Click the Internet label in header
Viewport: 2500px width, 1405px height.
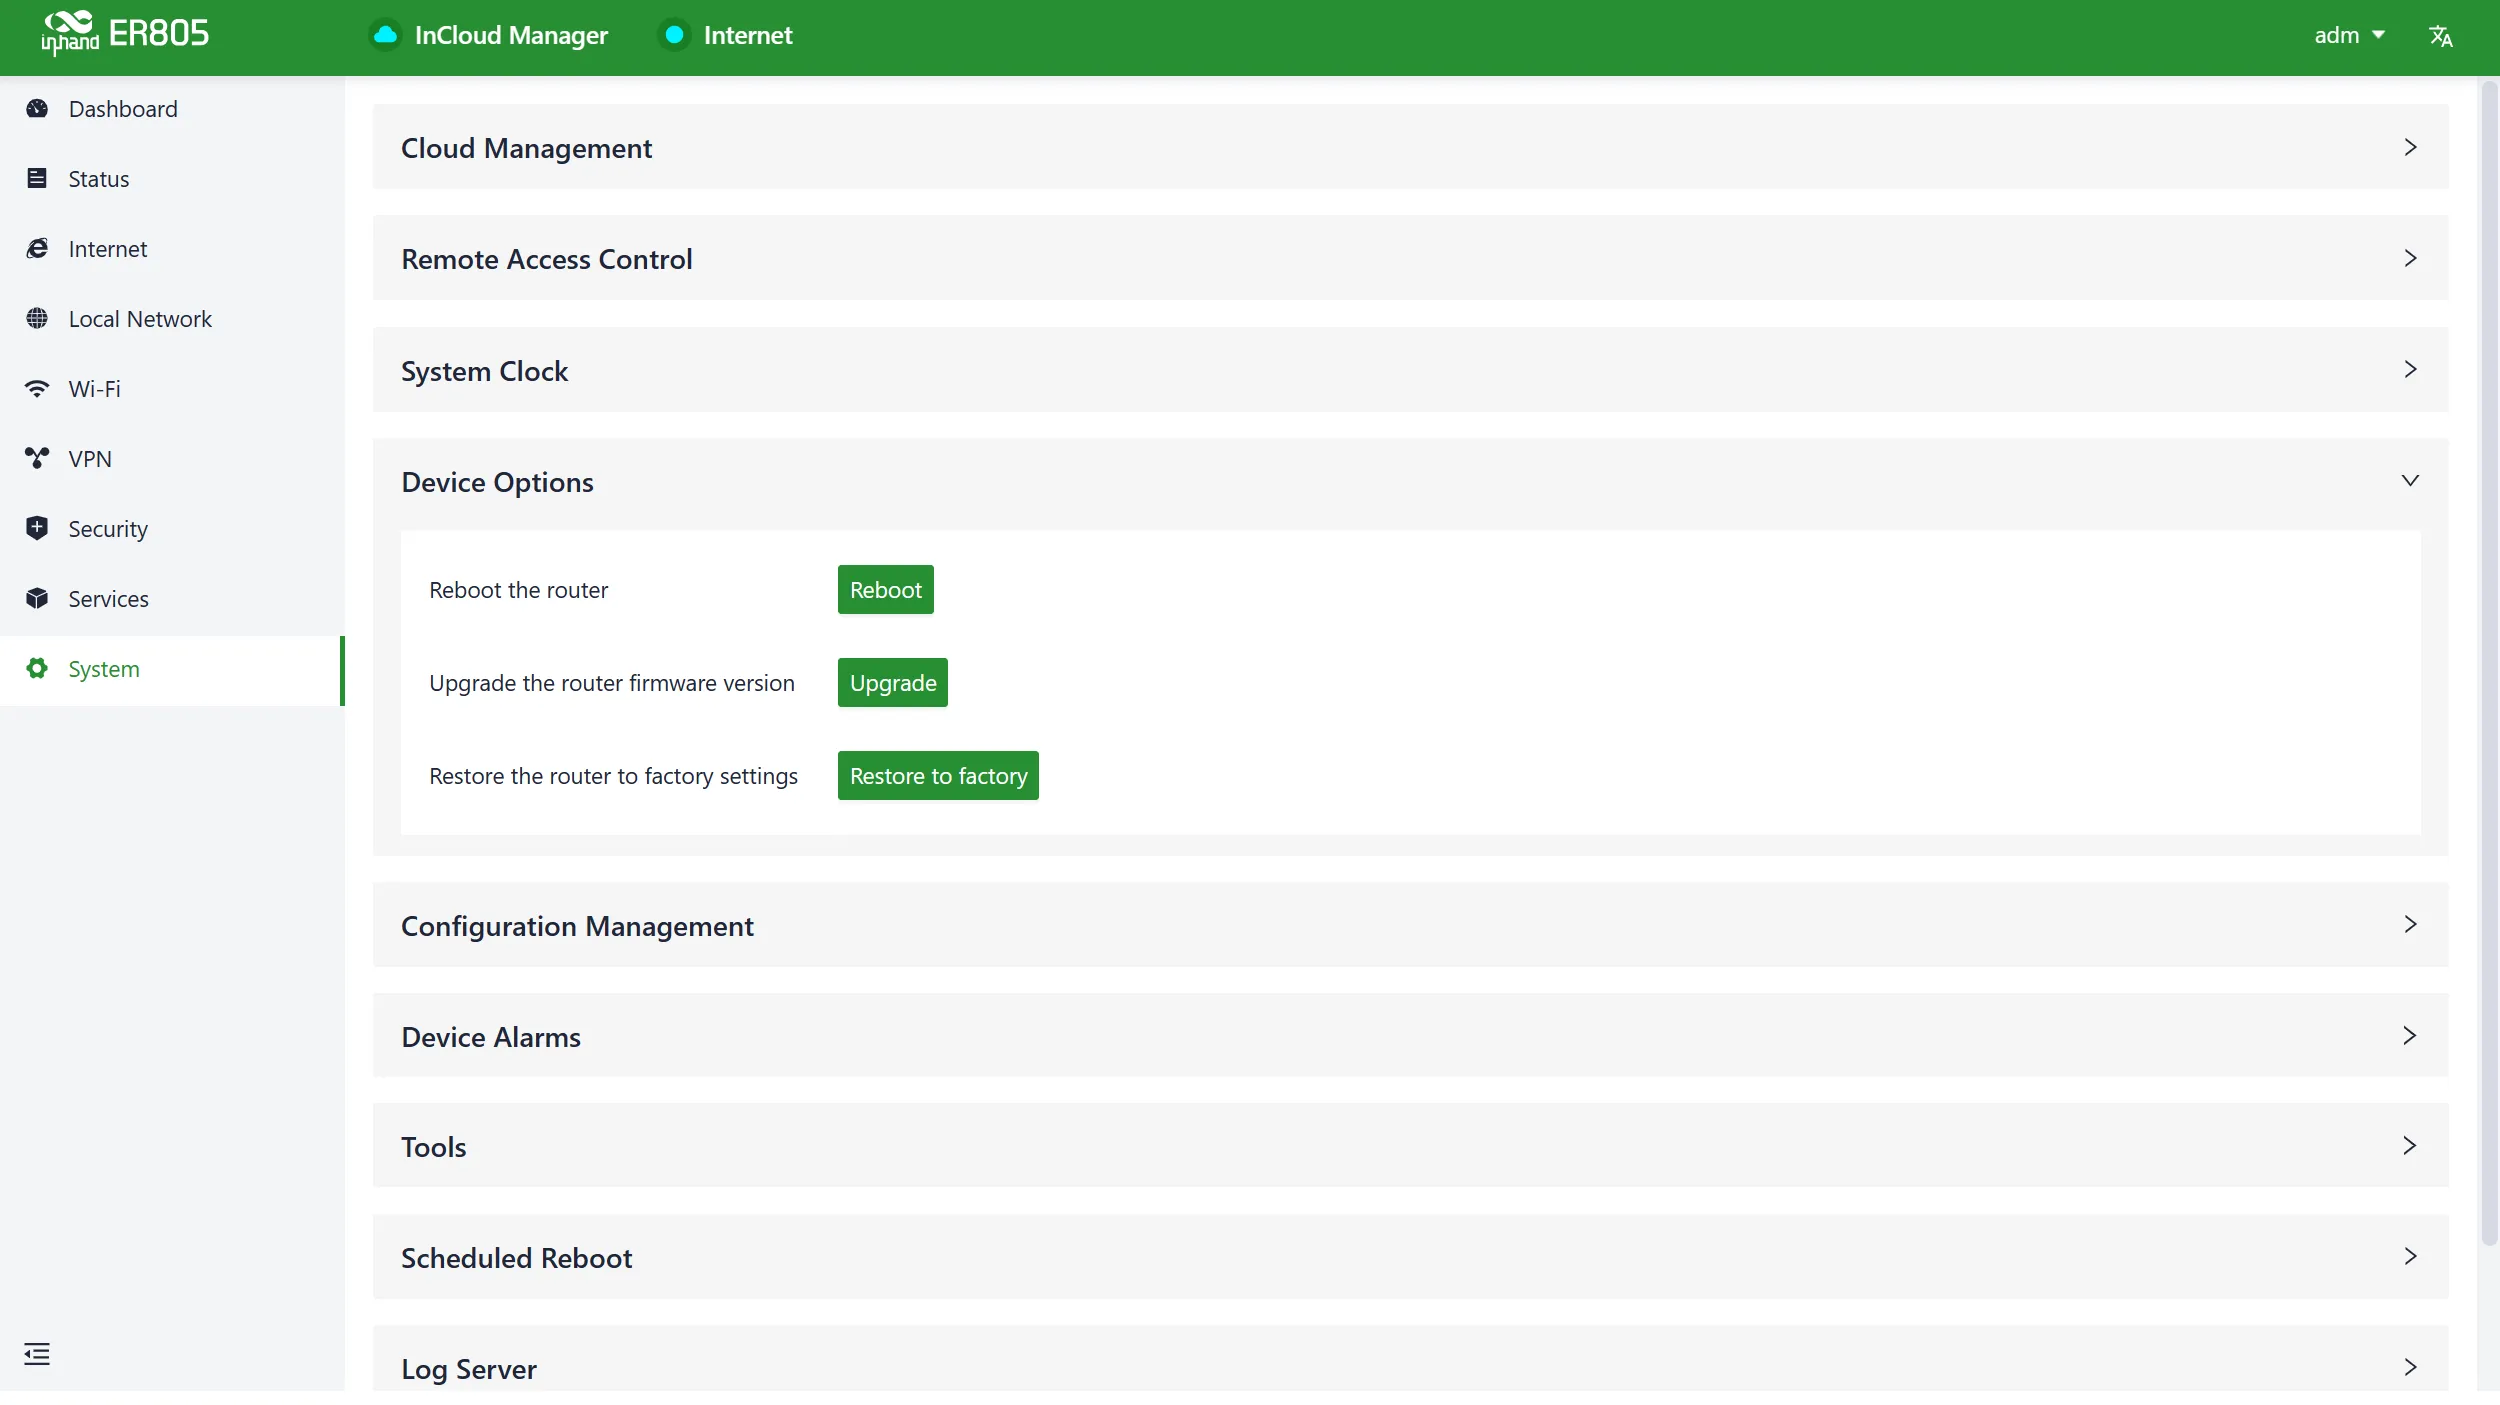tap(748, 35)
